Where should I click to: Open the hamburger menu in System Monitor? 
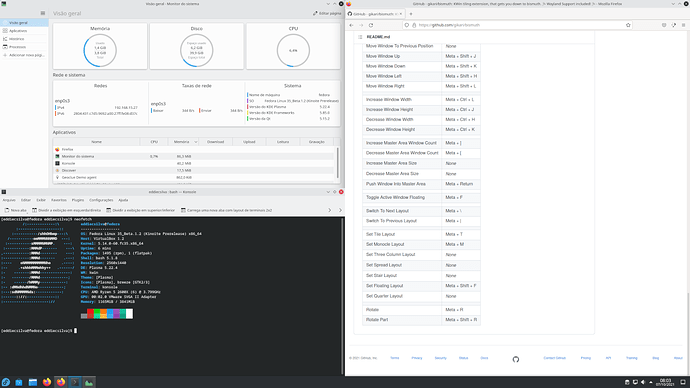click(x=43, y=13)
